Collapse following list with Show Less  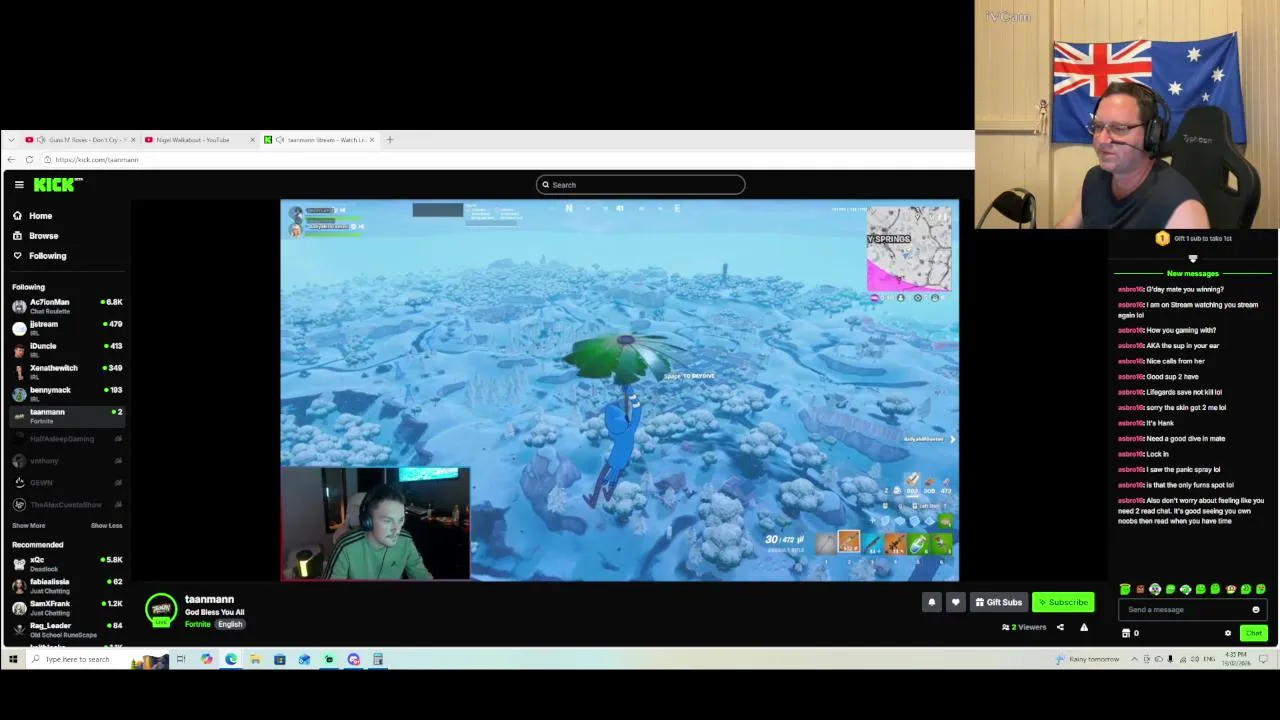(106, 526)
